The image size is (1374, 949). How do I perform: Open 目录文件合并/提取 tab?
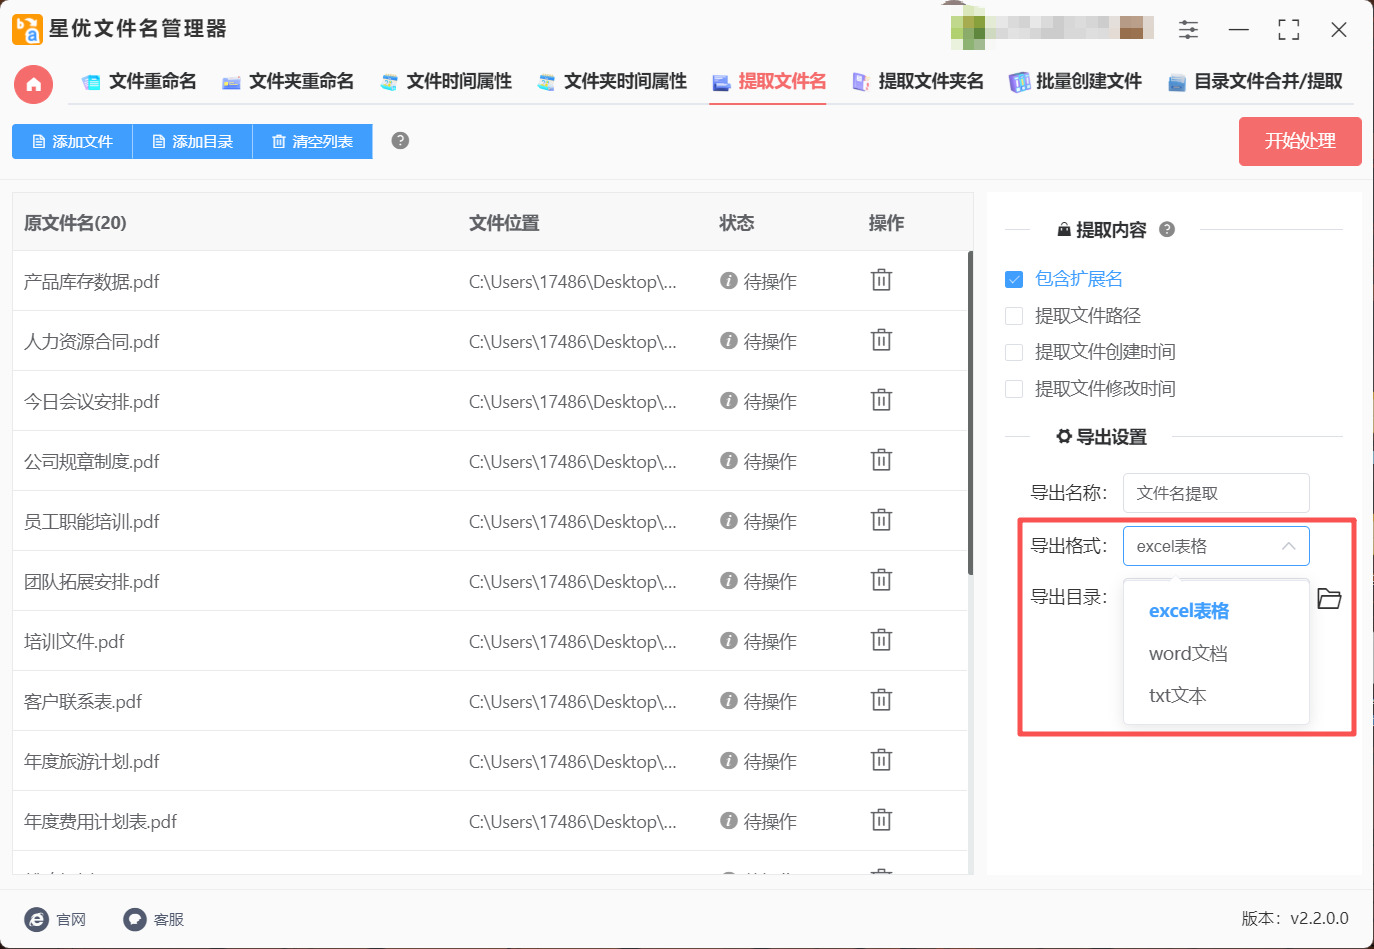point(1255,82)
